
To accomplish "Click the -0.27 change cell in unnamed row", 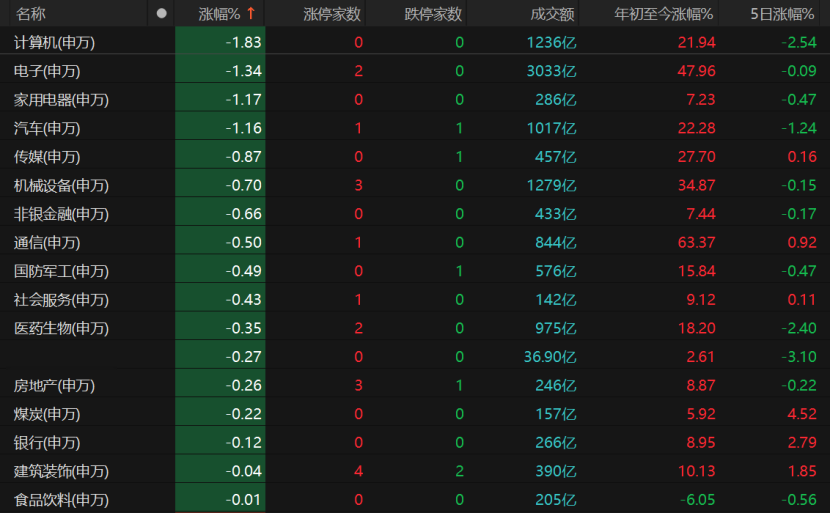I will [x=220, y=357].
